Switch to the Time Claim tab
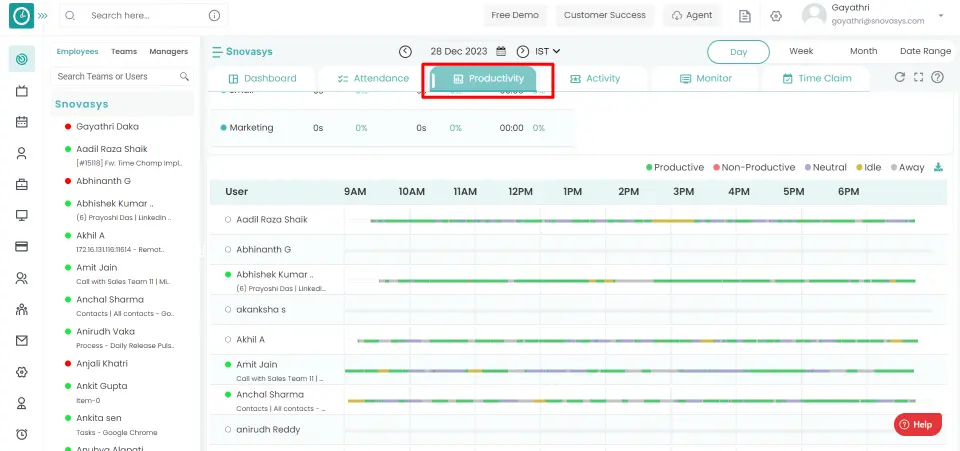This screenshot has width=960, height=451. (x=816, y=78)
